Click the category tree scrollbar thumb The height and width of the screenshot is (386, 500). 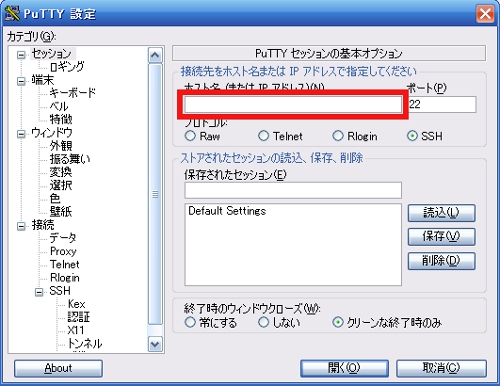155,194
